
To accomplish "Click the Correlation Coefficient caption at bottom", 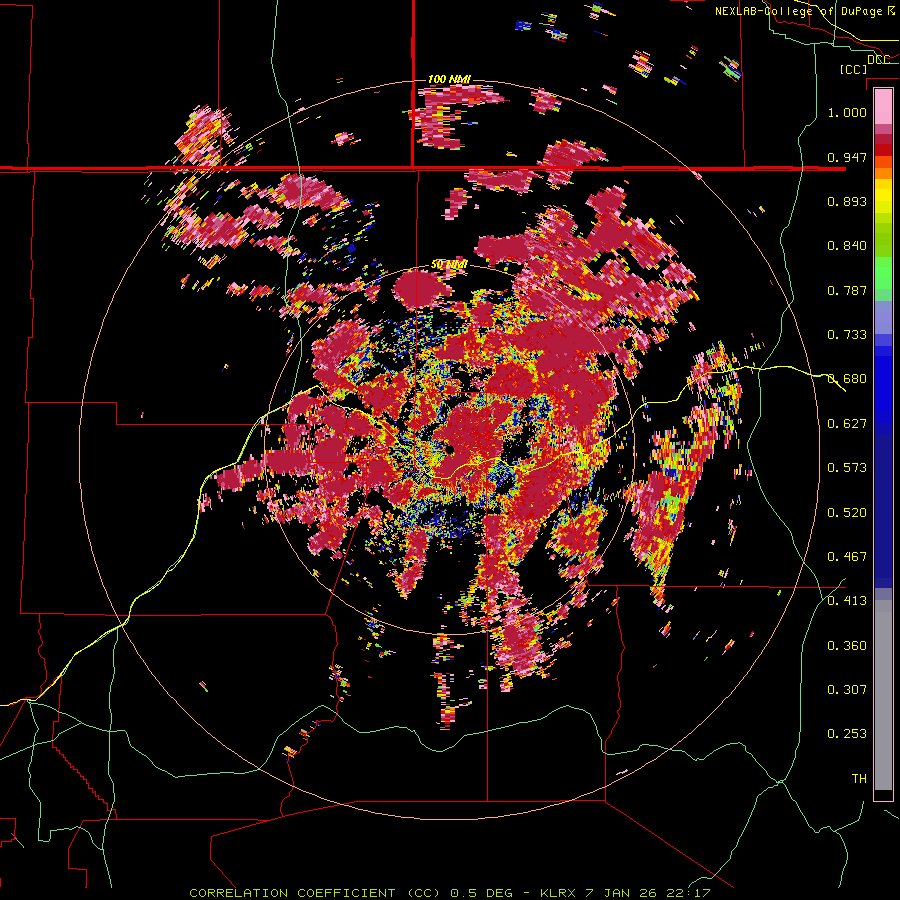I will 449,893.
